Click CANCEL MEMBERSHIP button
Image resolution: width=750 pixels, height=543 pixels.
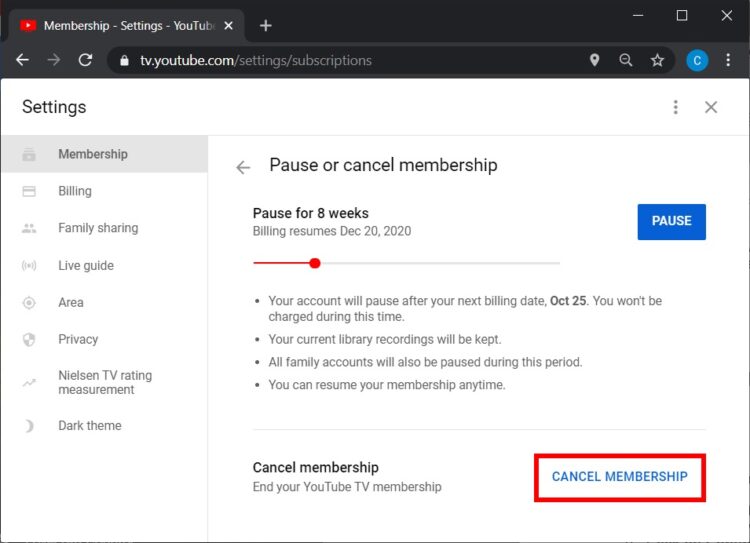[619, 477]
